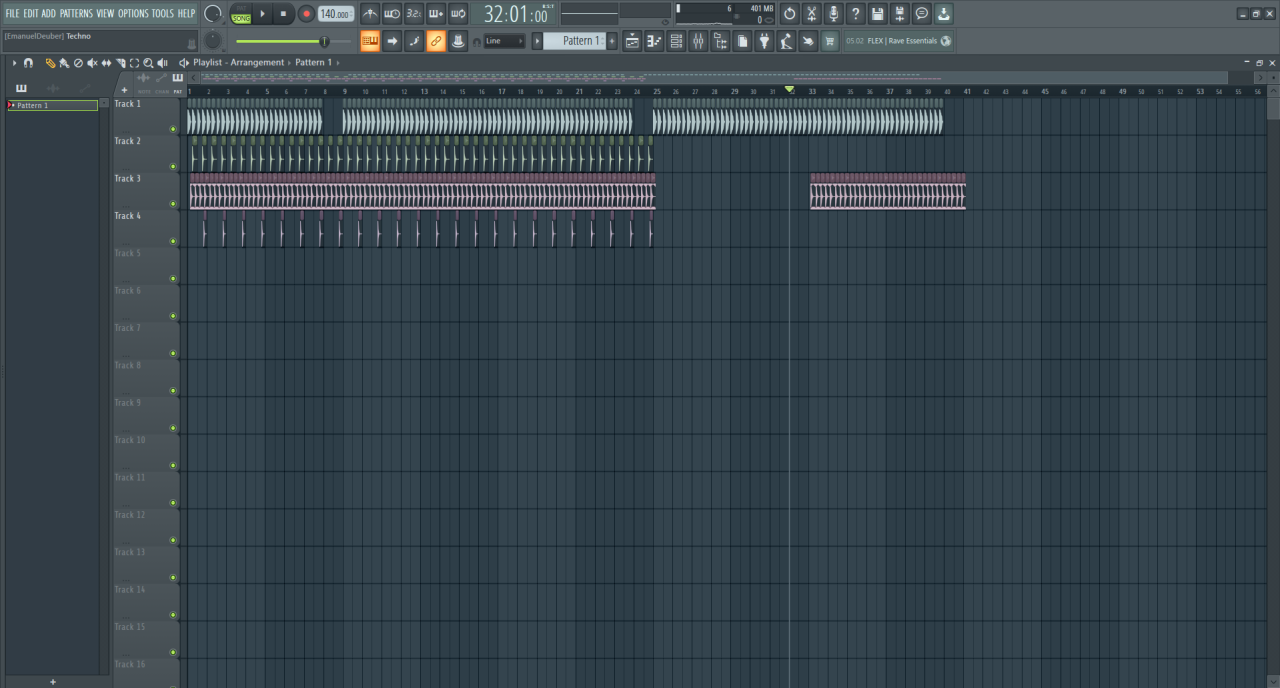Toggle recording countdown 3-2-1
The width and height of the screenshot is (1280, 688).
(x=414, y=14)
